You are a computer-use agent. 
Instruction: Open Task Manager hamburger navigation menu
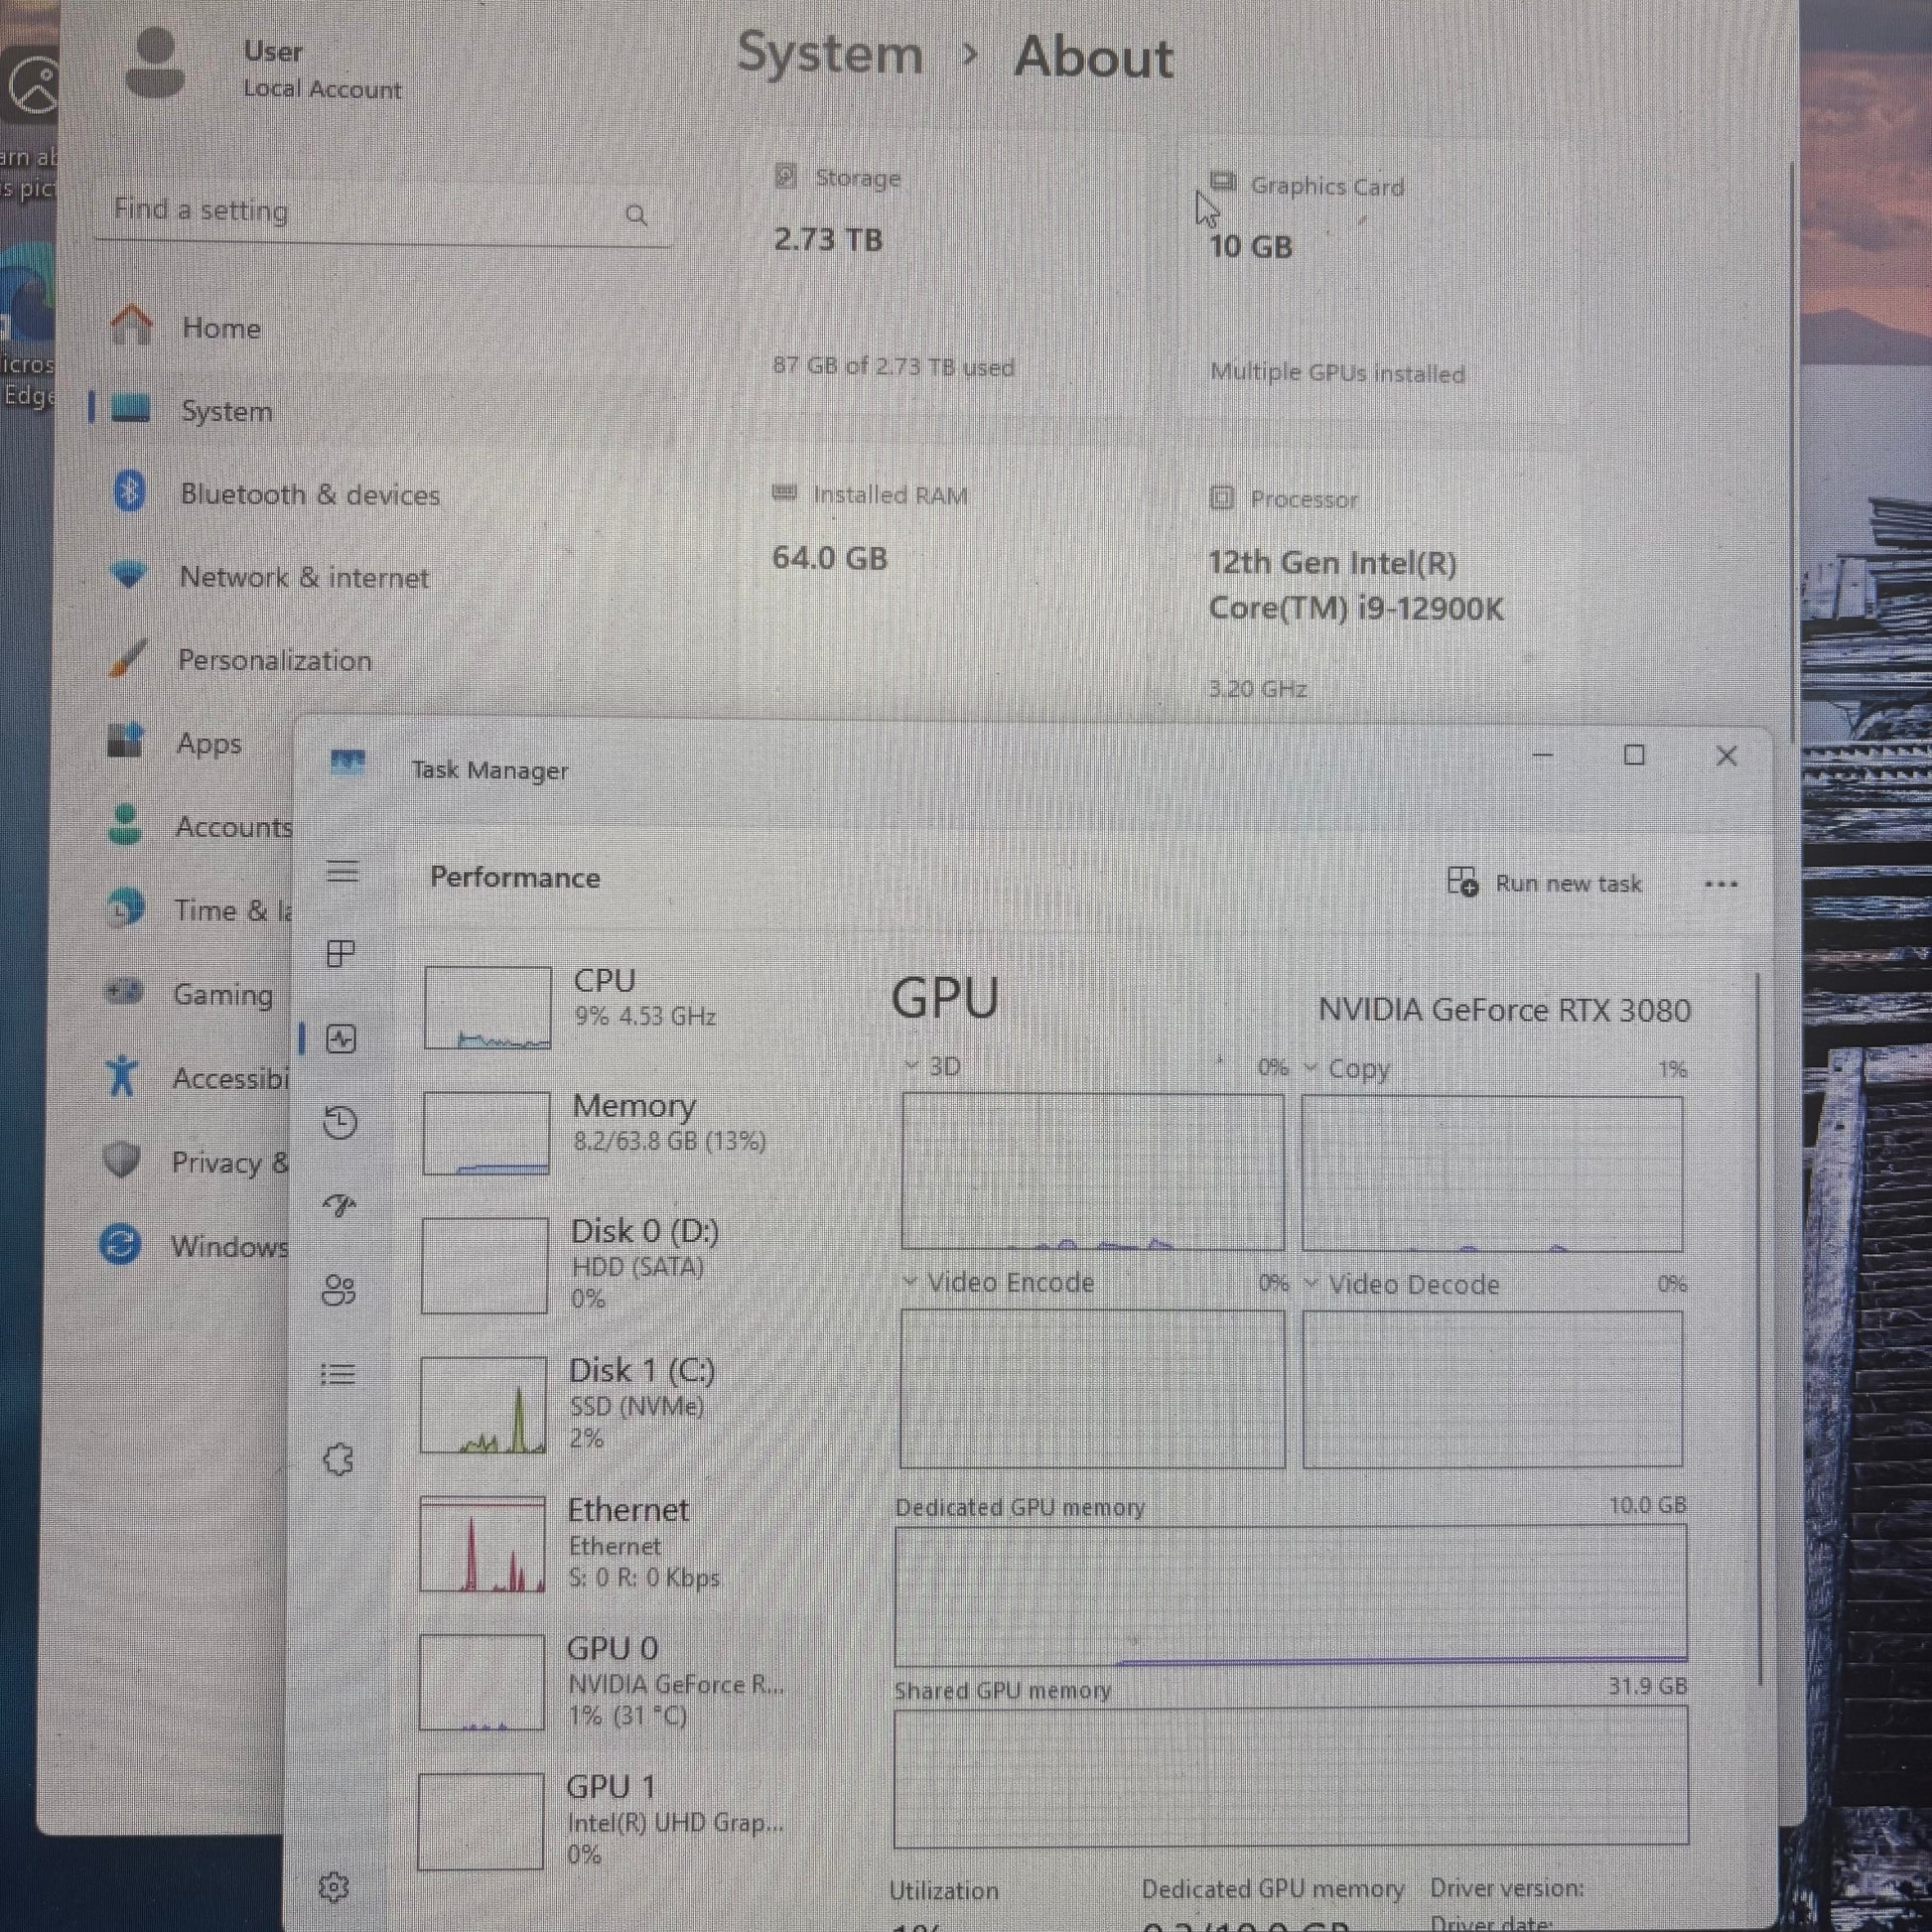coord(342,871)
